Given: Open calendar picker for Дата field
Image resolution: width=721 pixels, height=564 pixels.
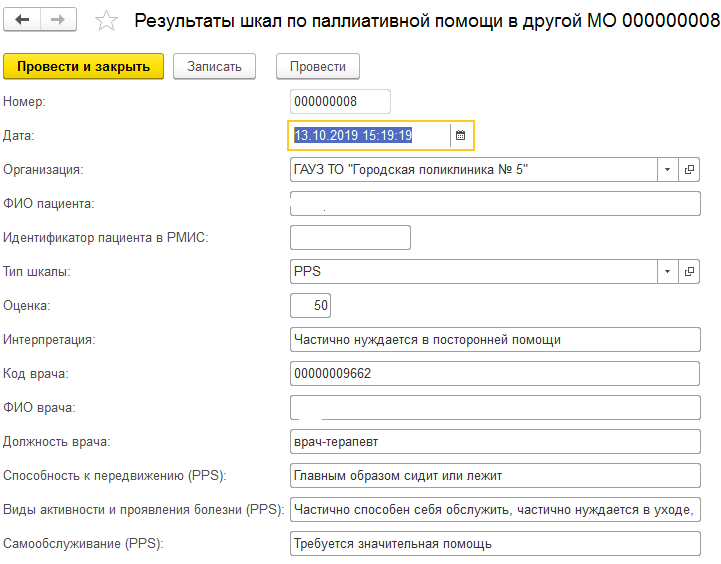Looking at the screenshot, I should tap(460, 135).
